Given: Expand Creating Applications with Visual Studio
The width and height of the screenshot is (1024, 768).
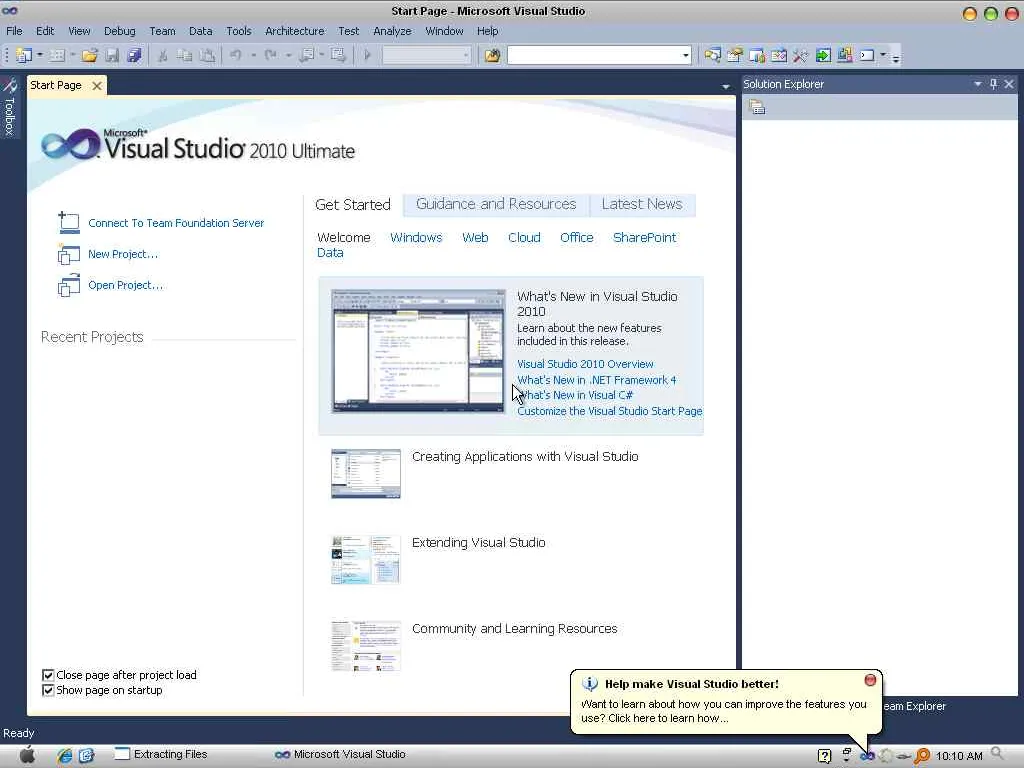Looking at the screenshot, I should [525, 457].
